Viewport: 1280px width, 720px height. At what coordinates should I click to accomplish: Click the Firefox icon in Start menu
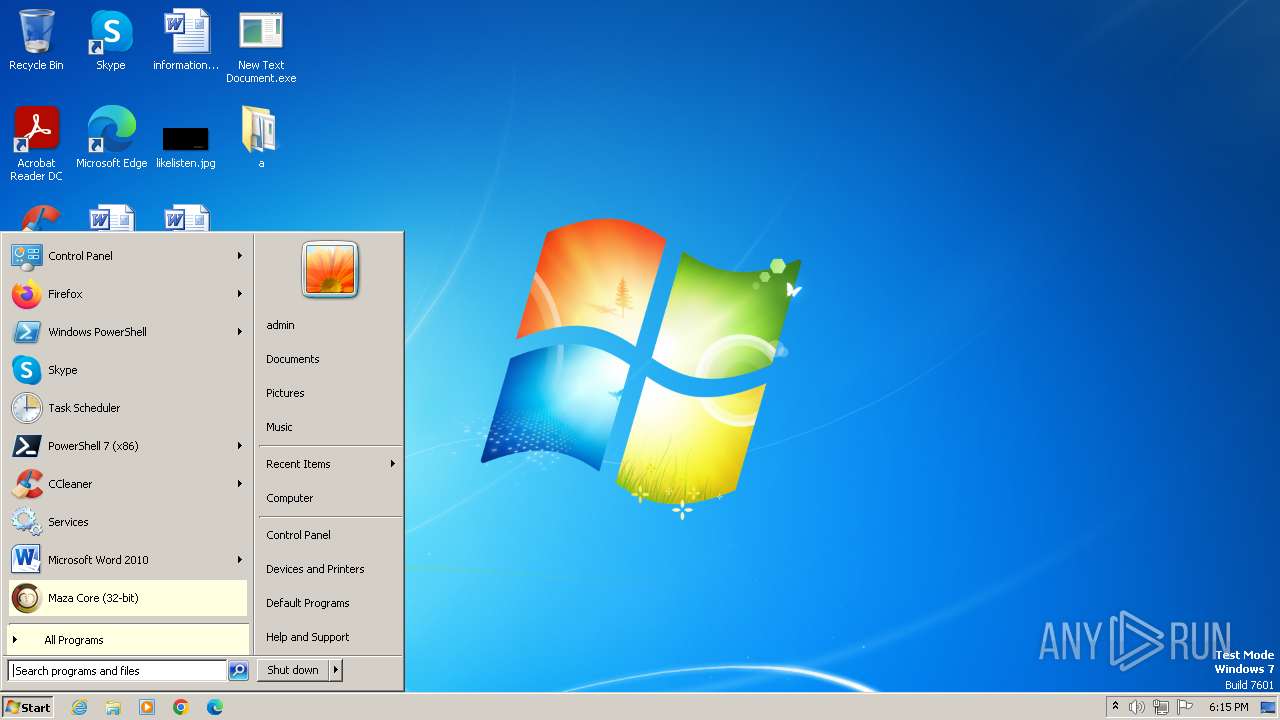point(26,294)
